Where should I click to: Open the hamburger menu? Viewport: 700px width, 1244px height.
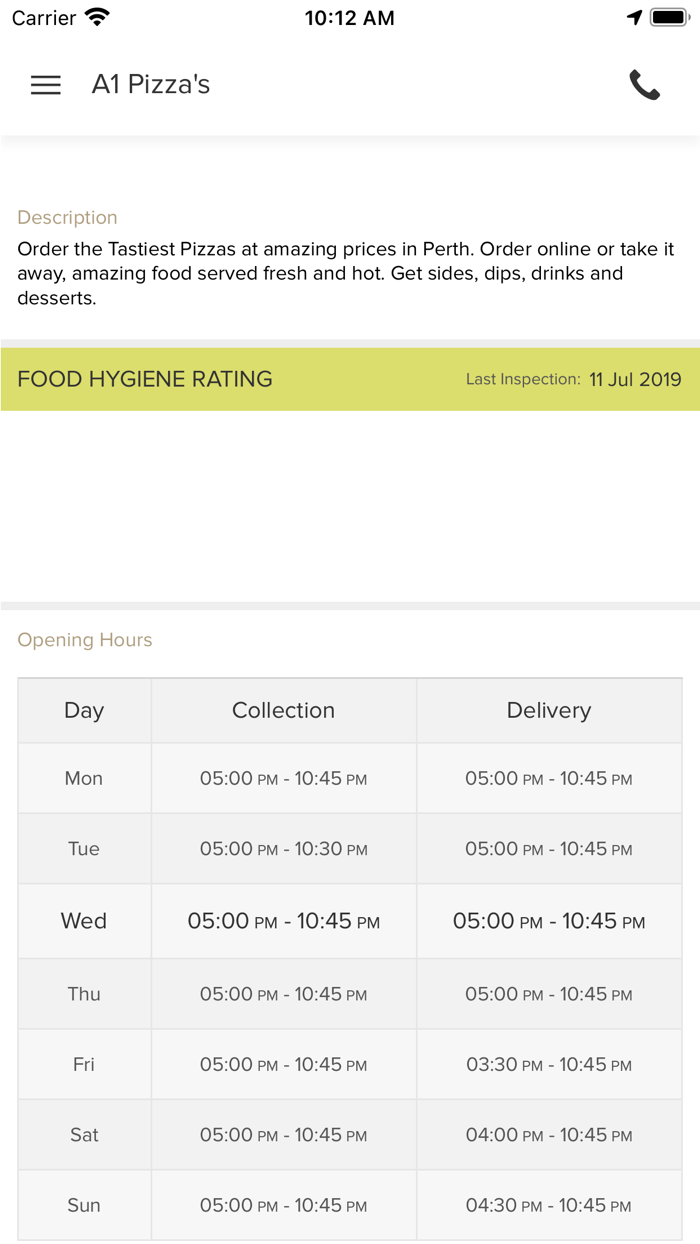46,85
